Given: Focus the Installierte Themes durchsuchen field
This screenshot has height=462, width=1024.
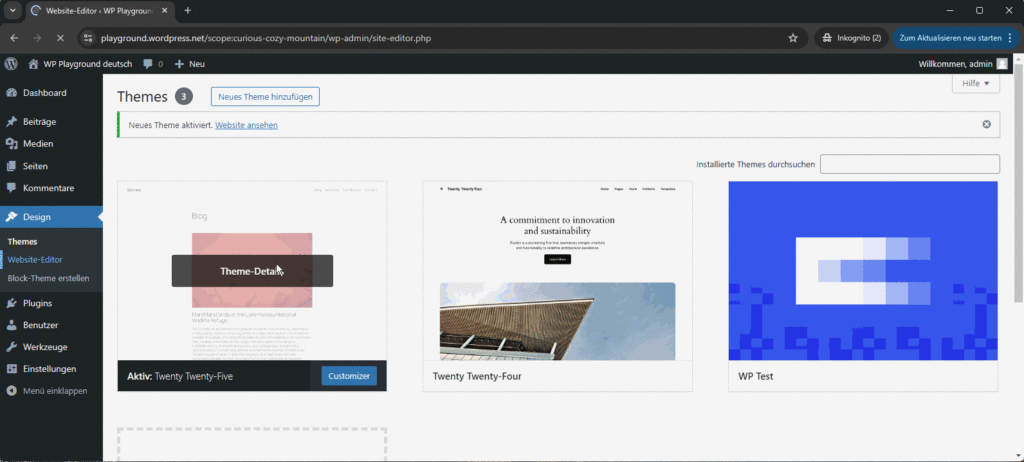Looking at the screenshot, I should pos(910,164).
